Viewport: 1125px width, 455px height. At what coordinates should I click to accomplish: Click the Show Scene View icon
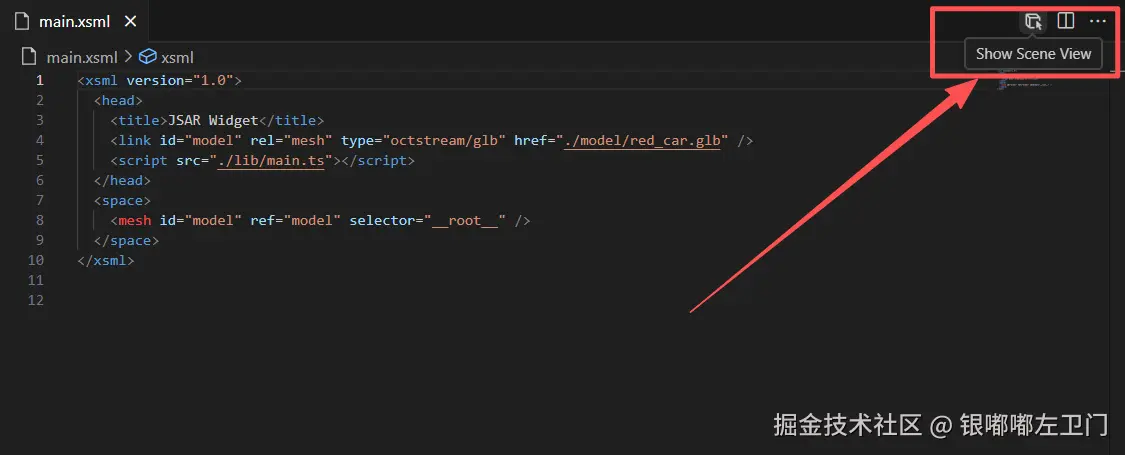click(x=1032, y=22)
